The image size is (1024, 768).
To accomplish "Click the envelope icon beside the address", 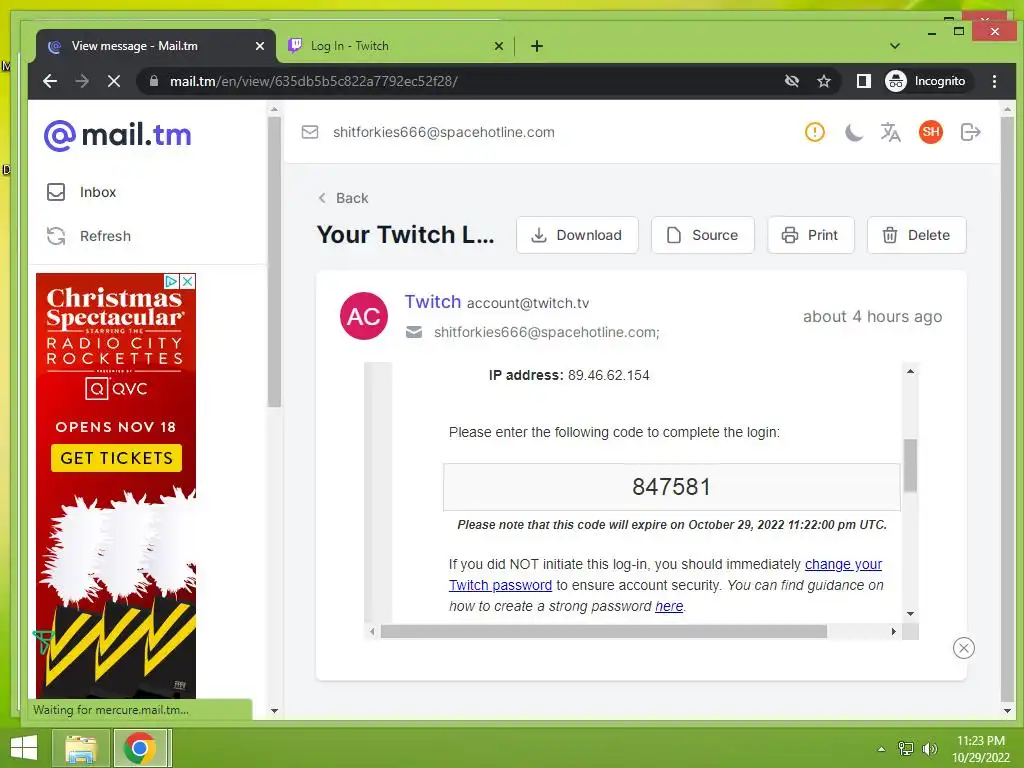I will [310, 132].
